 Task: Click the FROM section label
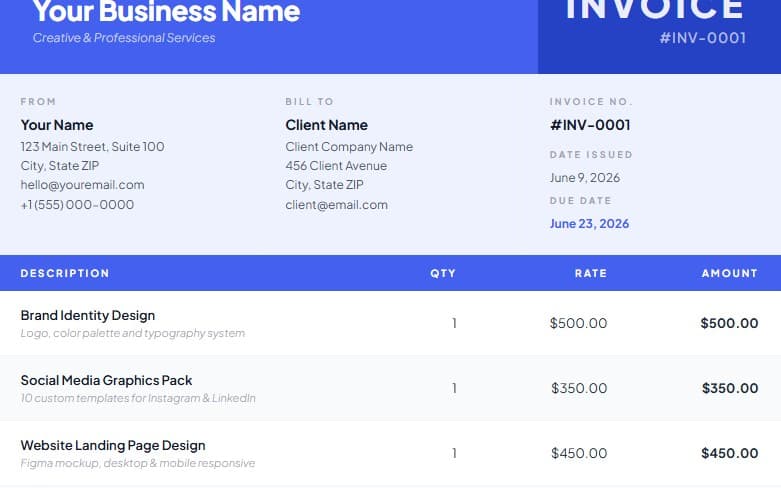click(x=38, y=102)
